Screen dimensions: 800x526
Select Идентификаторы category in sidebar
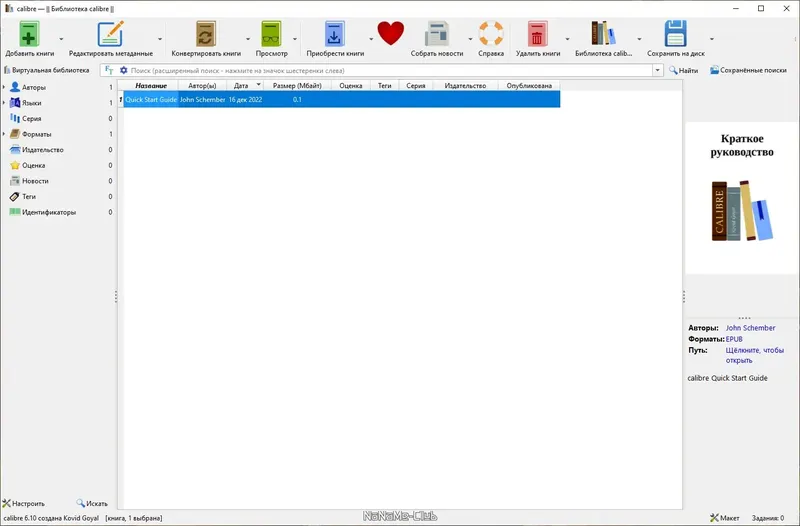point(48,212)
